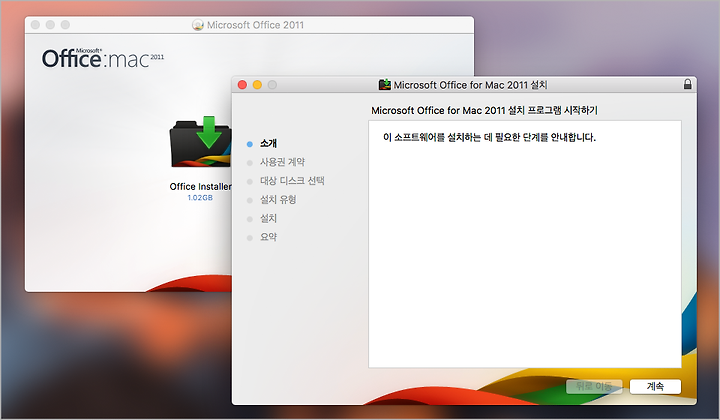The width and height of the screenshot is (720, 420).
Task: Click the installer heading 설치 프로그램 시작하기
Action: click(x=484, y=111)
